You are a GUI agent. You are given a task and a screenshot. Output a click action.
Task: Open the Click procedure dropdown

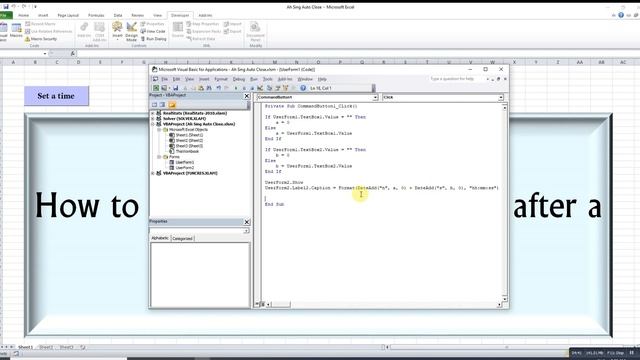pyautogui.click(x=500, y=98)
